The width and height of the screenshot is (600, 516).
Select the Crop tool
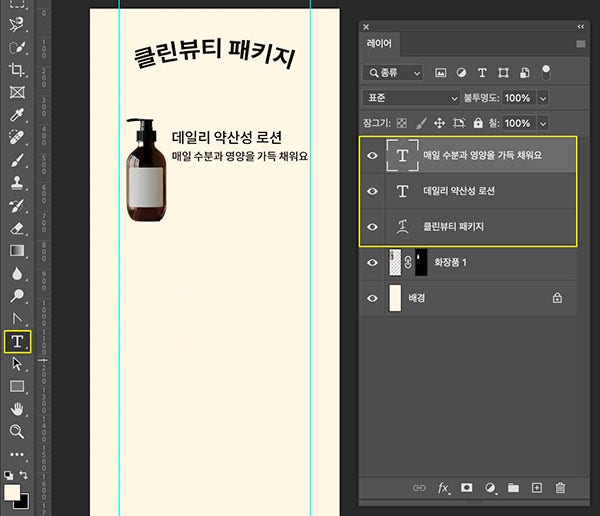coord(17,70)
